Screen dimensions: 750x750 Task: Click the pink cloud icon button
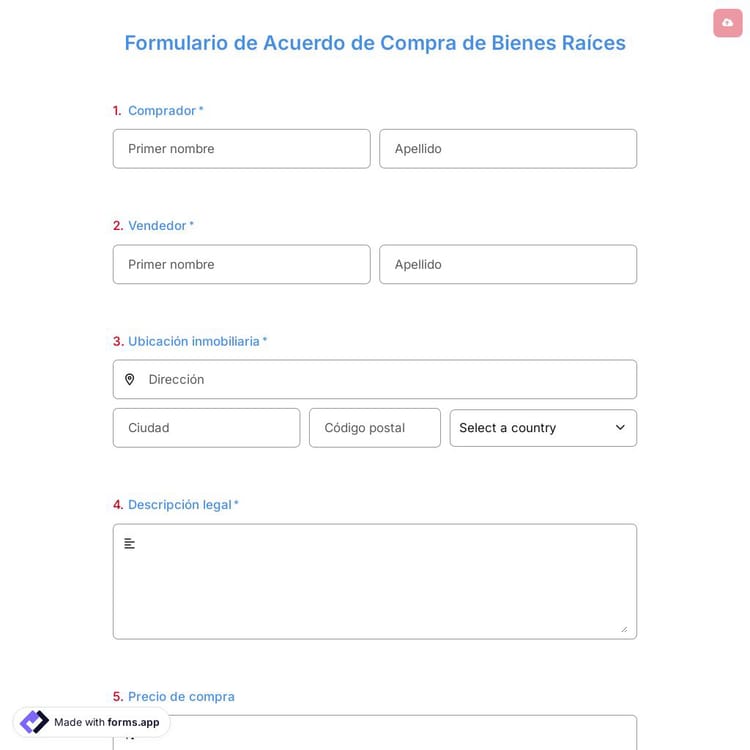[x=727, y=23]
